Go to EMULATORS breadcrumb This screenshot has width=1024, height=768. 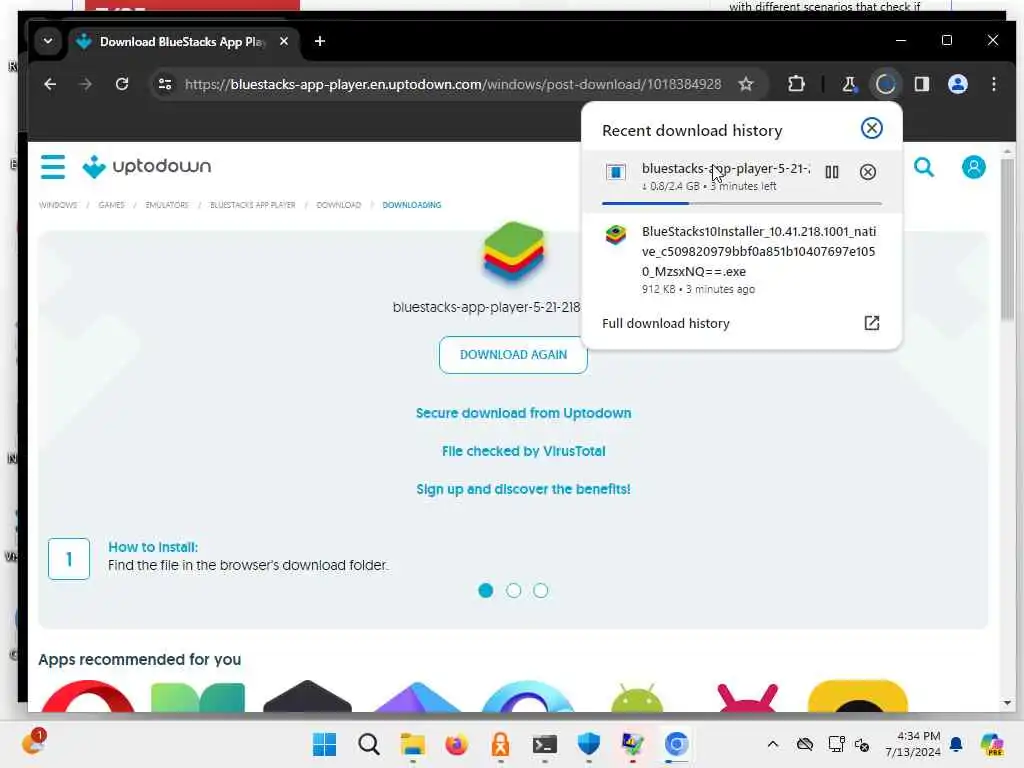(167, 205)
